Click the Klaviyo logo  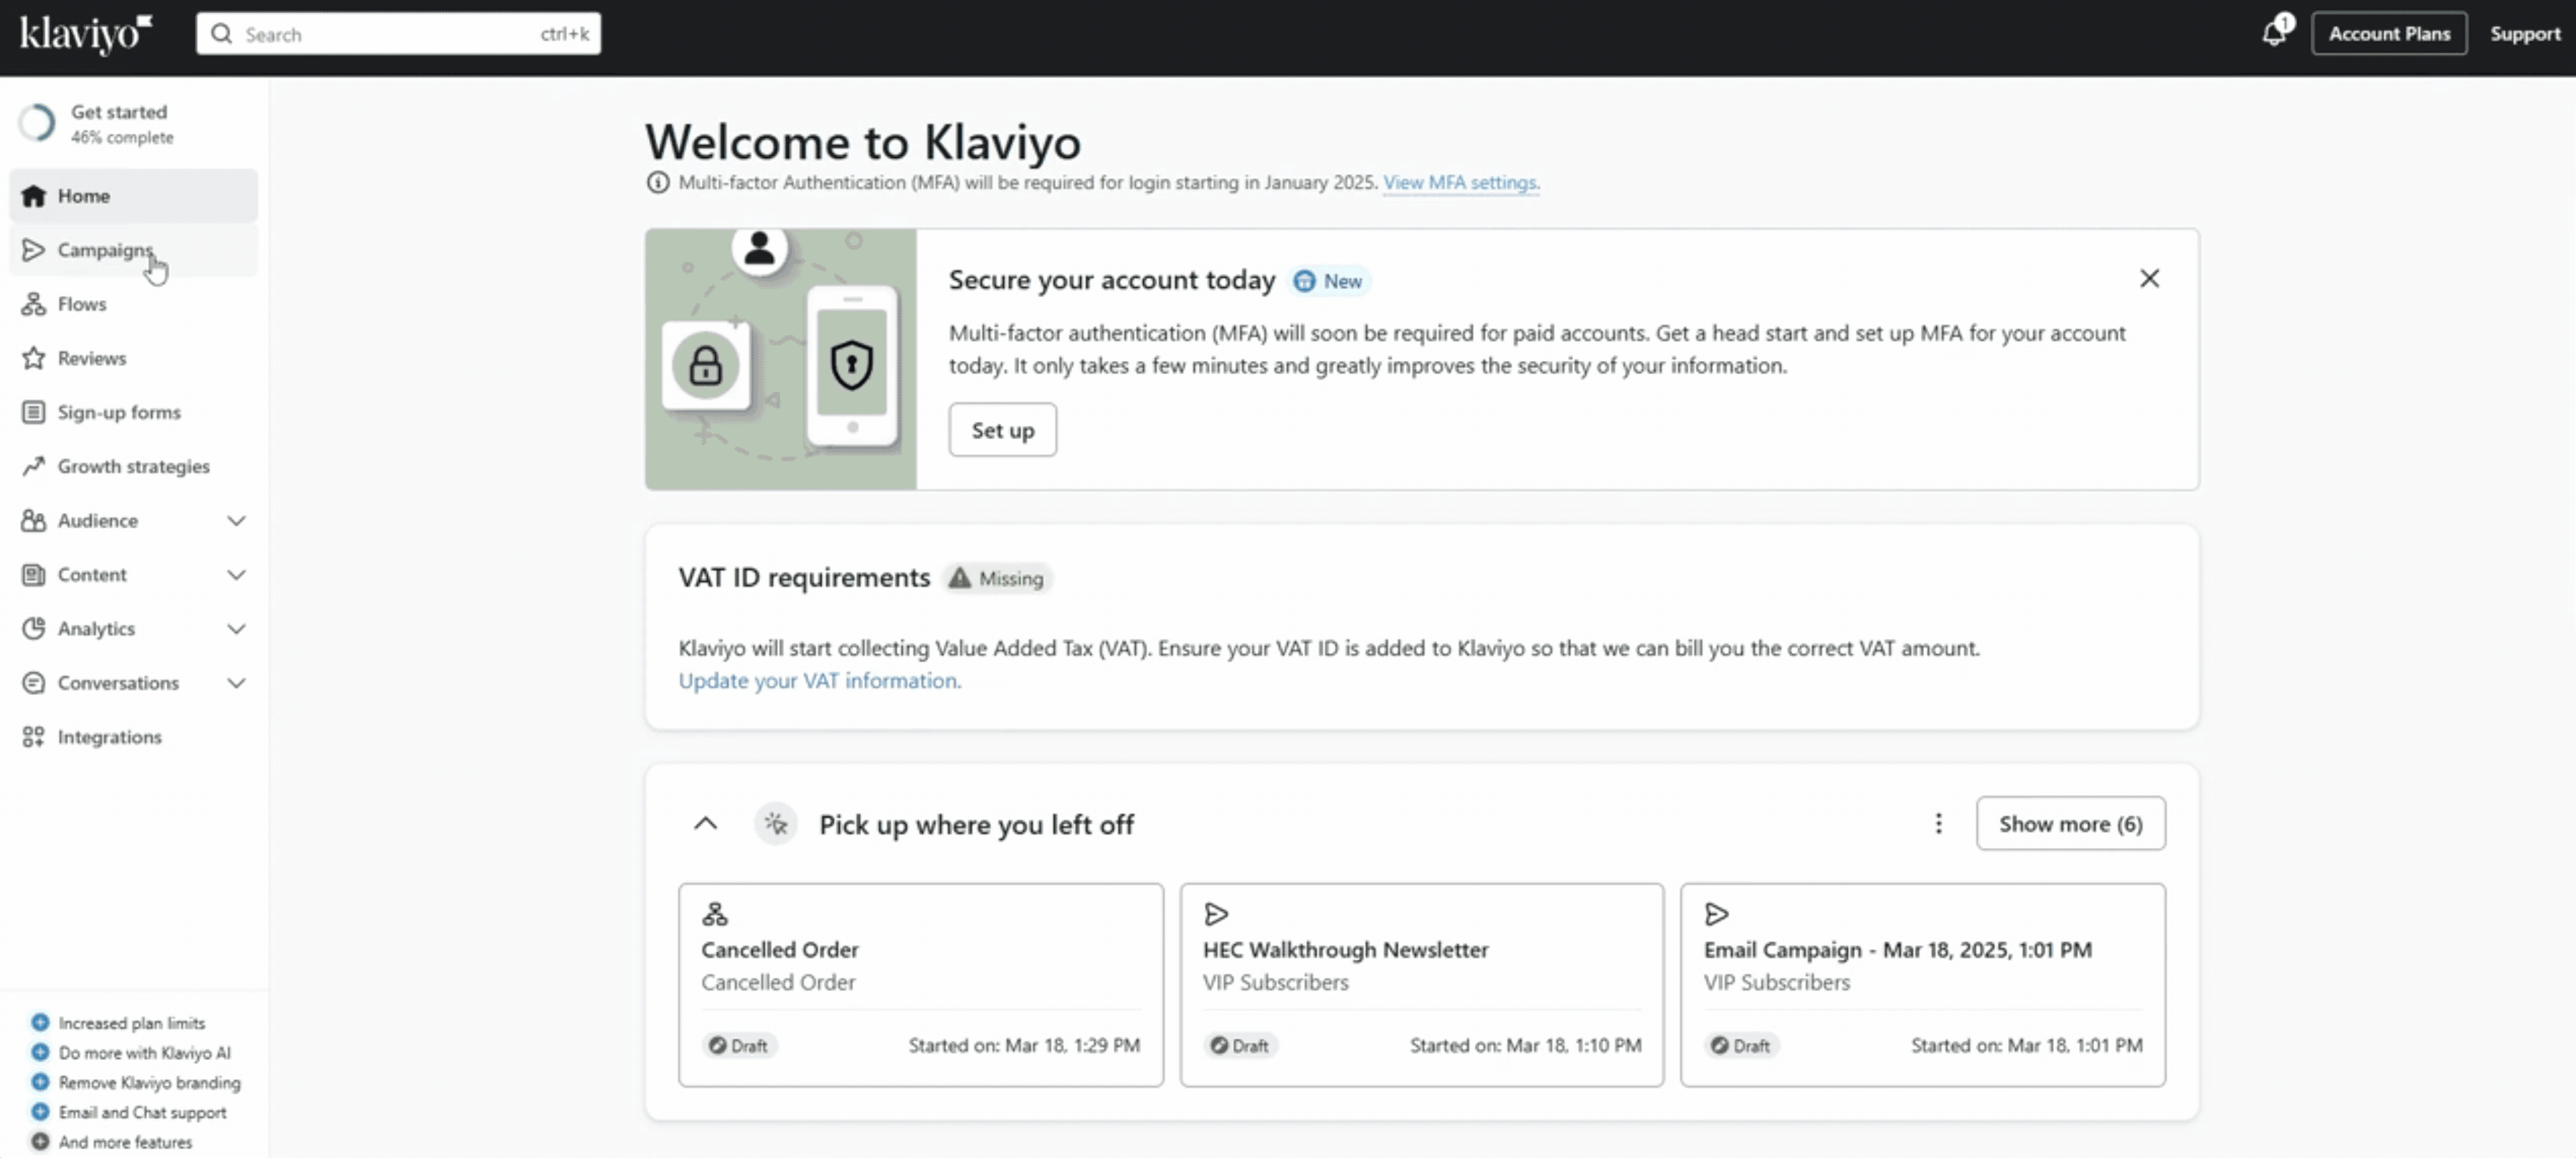[86, 34]
